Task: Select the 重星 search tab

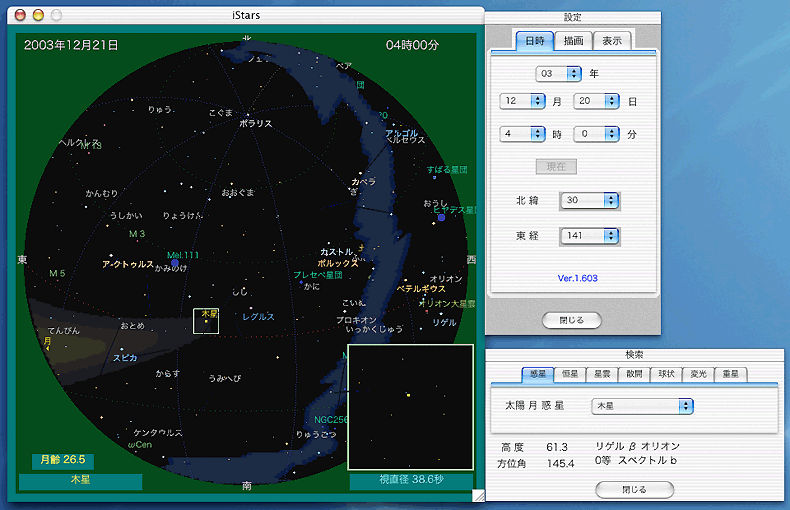Action: (731, 374)
